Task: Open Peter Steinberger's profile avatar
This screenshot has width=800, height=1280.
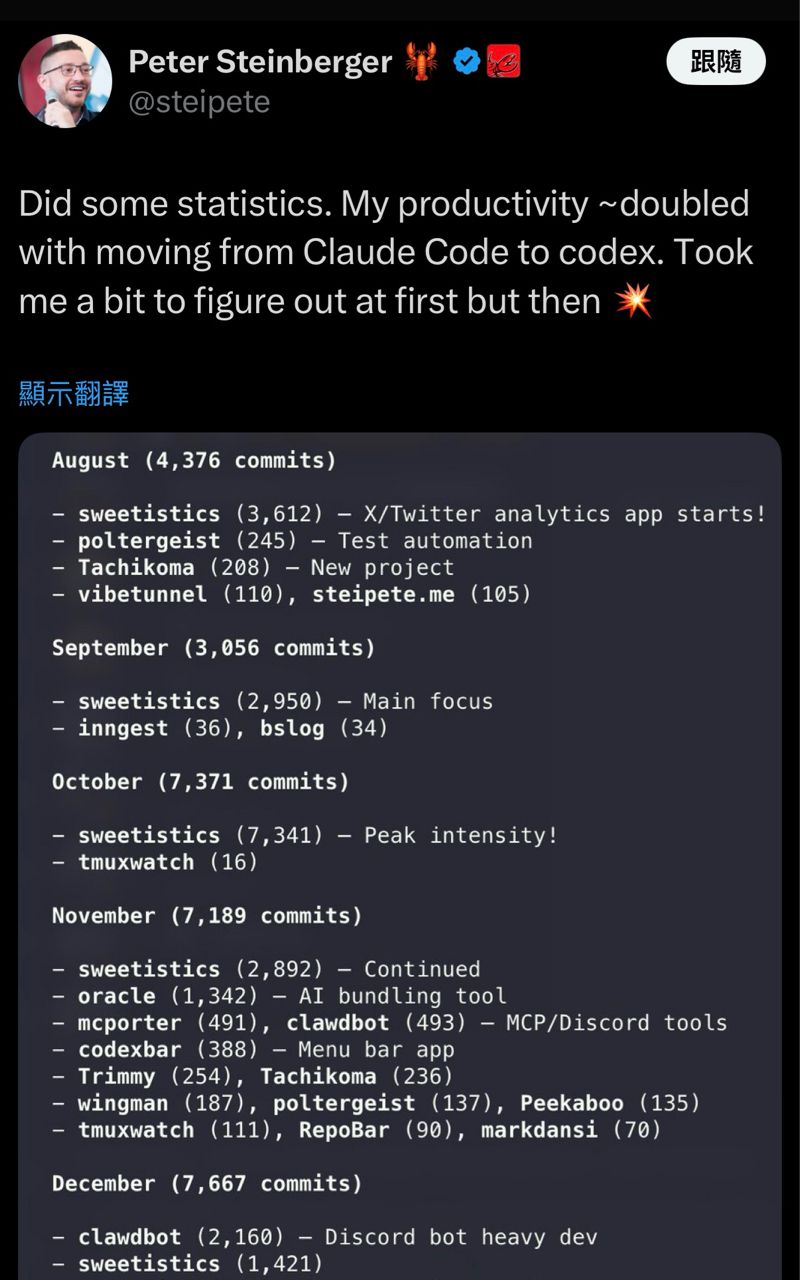Action: 65,80
